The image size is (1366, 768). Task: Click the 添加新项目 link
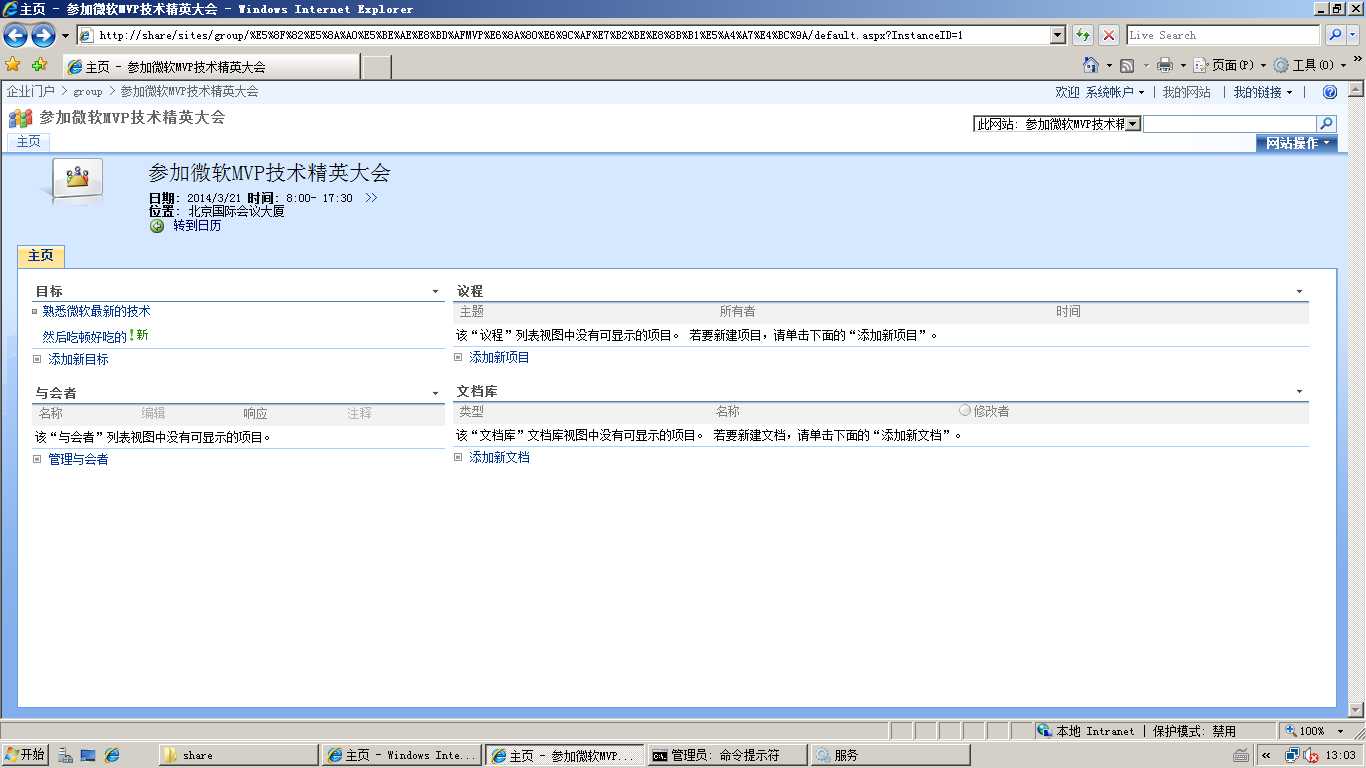click(x=499, y=358)
